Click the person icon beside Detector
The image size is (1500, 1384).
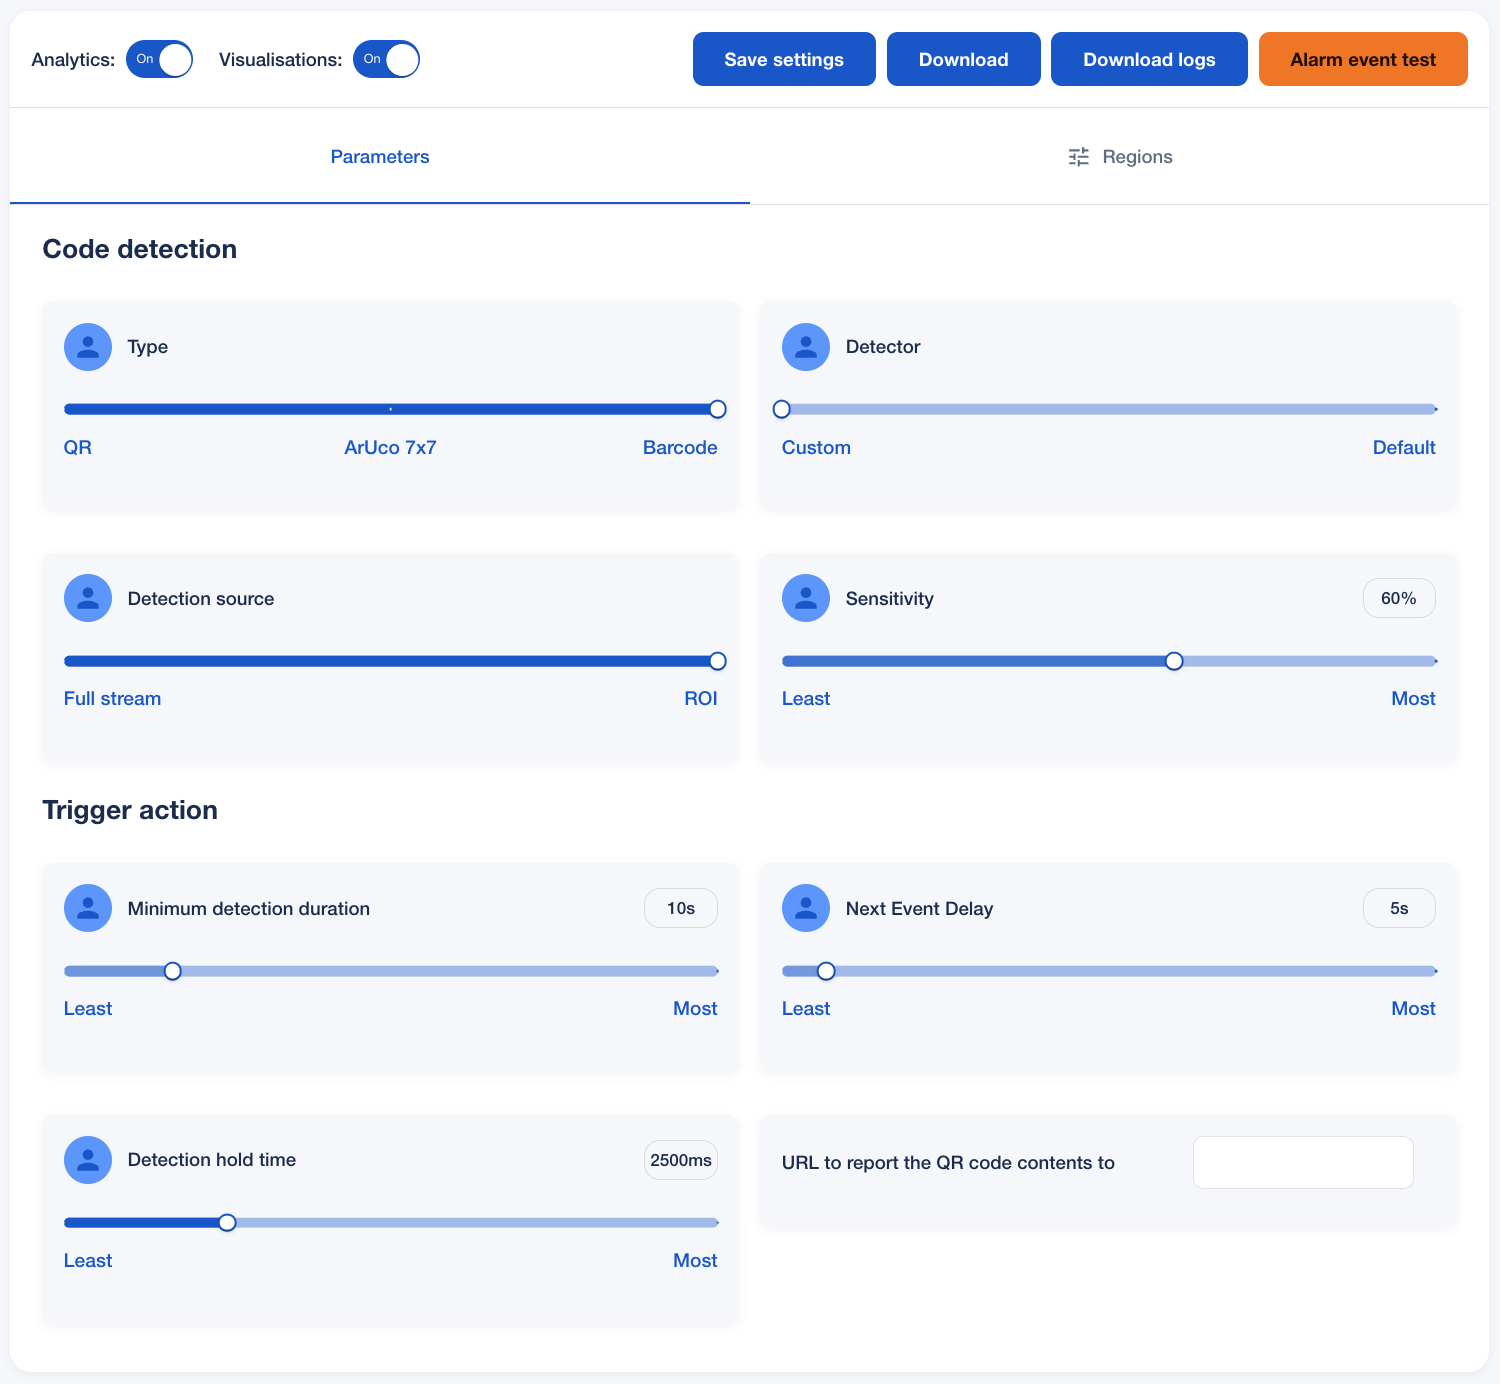tap(806, 347)
